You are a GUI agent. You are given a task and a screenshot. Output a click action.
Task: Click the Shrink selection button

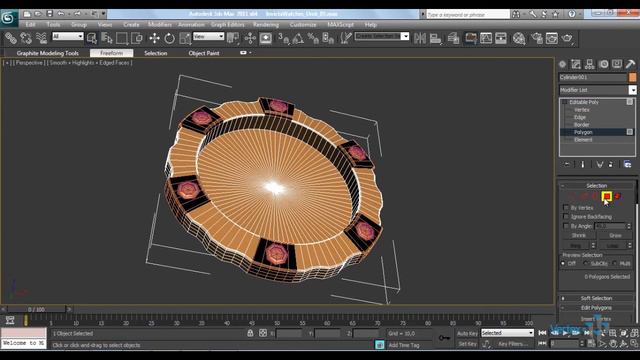[x=578, y=236]
